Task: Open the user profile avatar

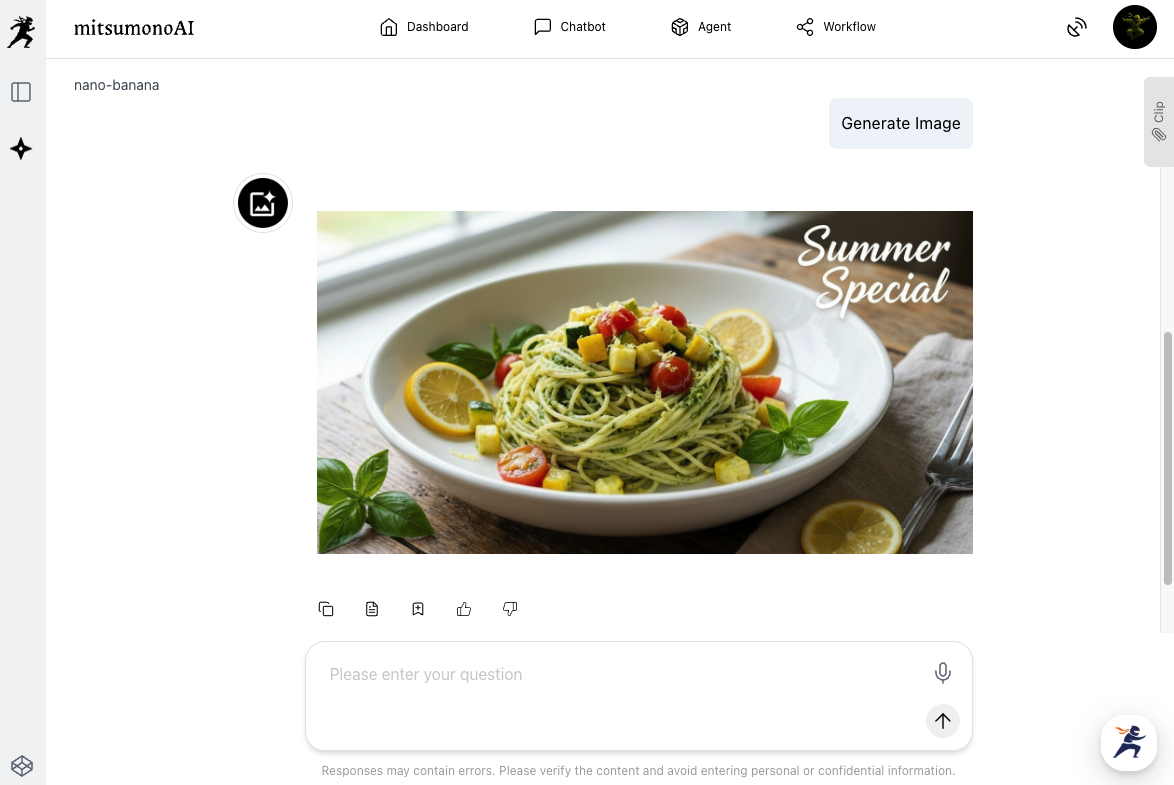Action: coord(1134,27)
